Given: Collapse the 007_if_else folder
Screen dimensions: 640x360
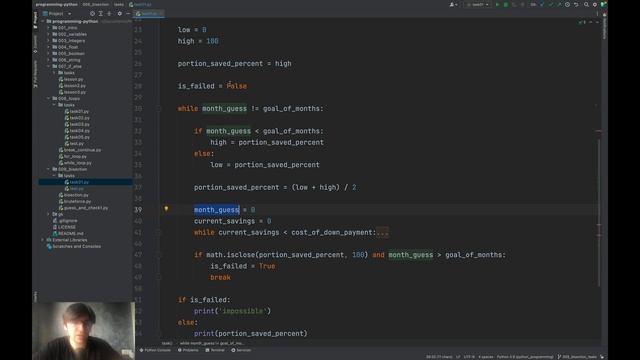Looking at the screenshot, I should pyautogui.click(x=49, y=66).
